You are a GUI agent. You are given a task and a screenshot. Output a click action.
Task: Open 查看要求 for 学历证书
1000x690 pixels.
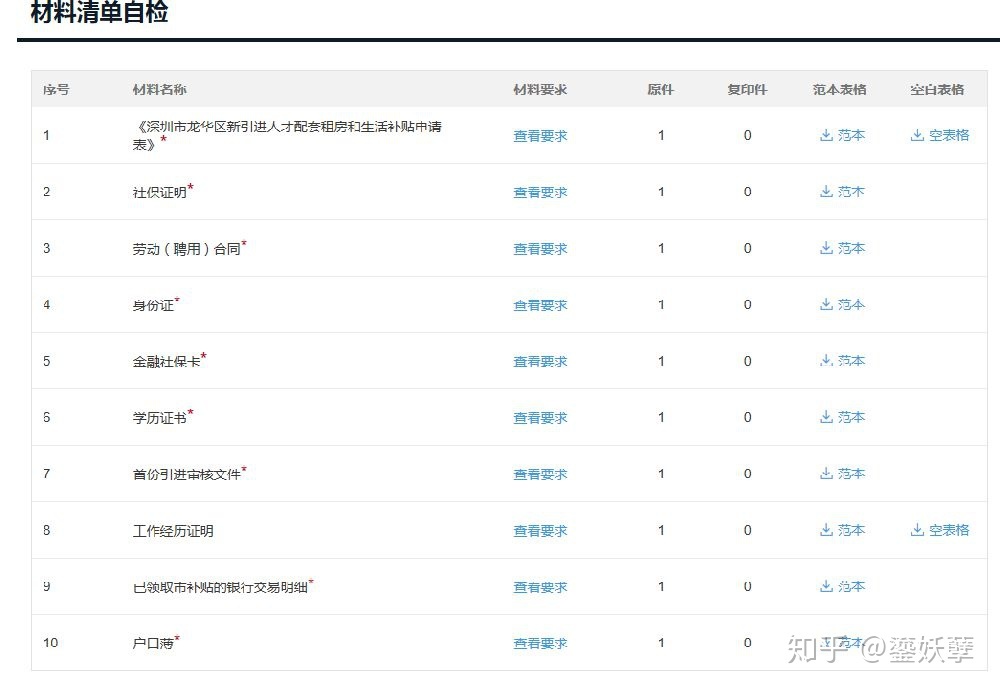pos(540,418)
